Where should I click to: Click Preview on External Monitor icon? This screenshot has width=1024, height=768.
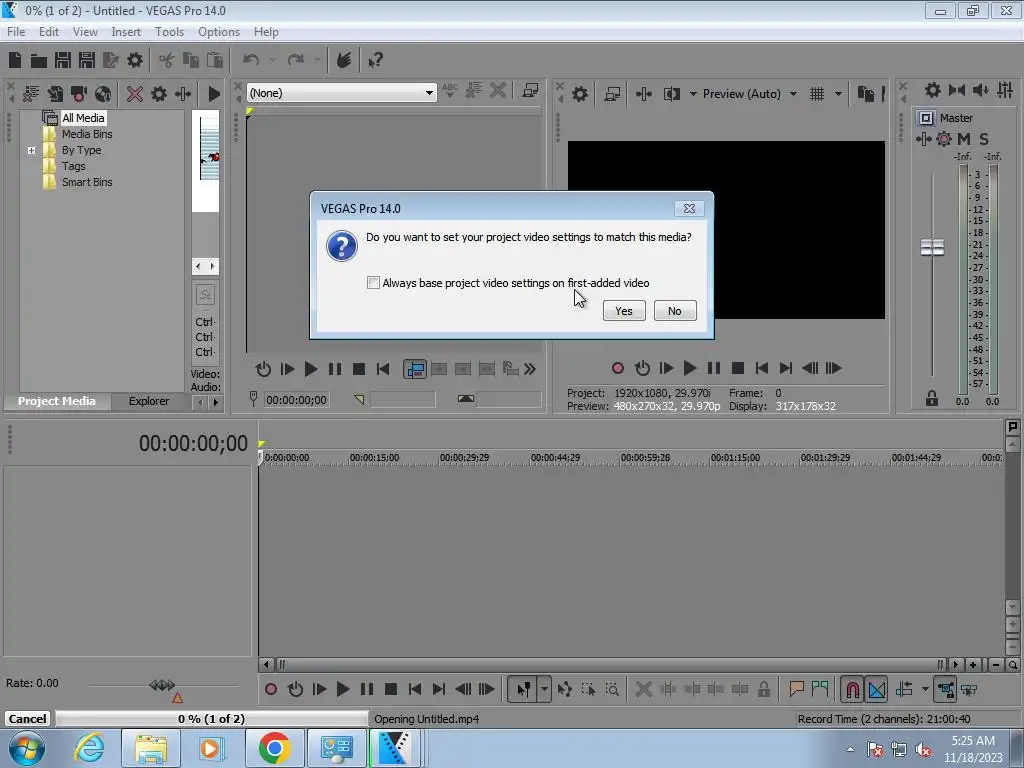tap(612, 94)
